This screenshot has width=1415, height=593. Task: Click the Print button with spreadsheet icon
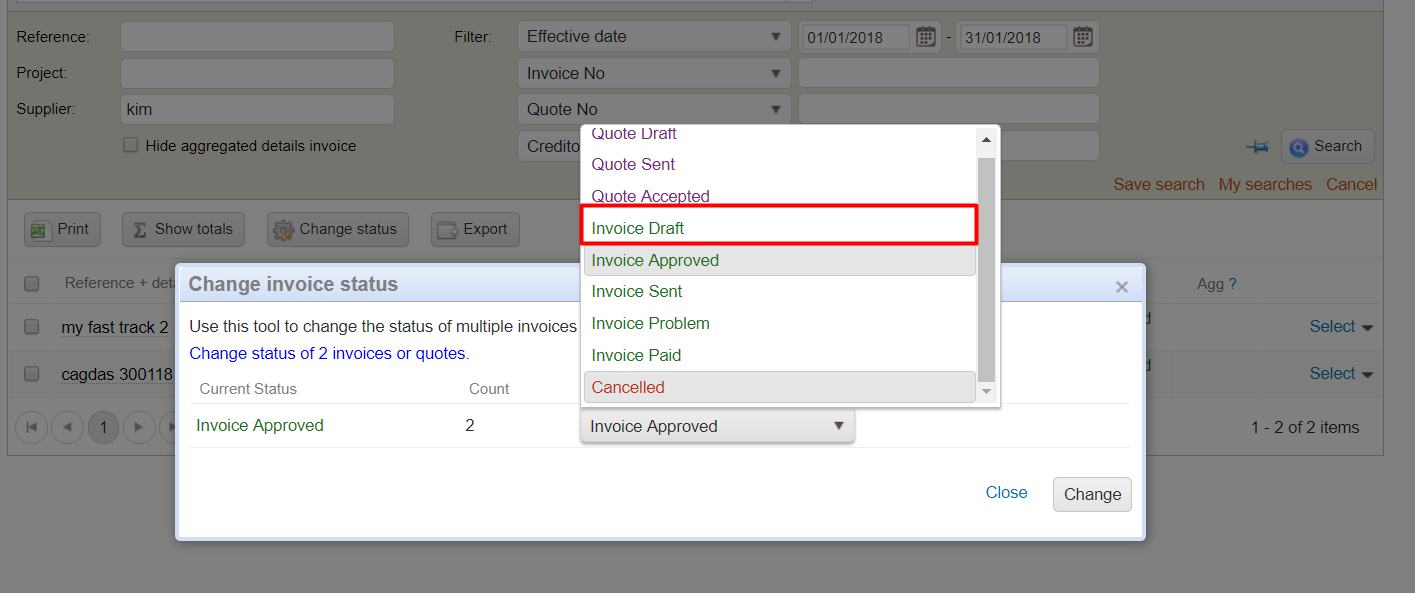coord(61,229)
